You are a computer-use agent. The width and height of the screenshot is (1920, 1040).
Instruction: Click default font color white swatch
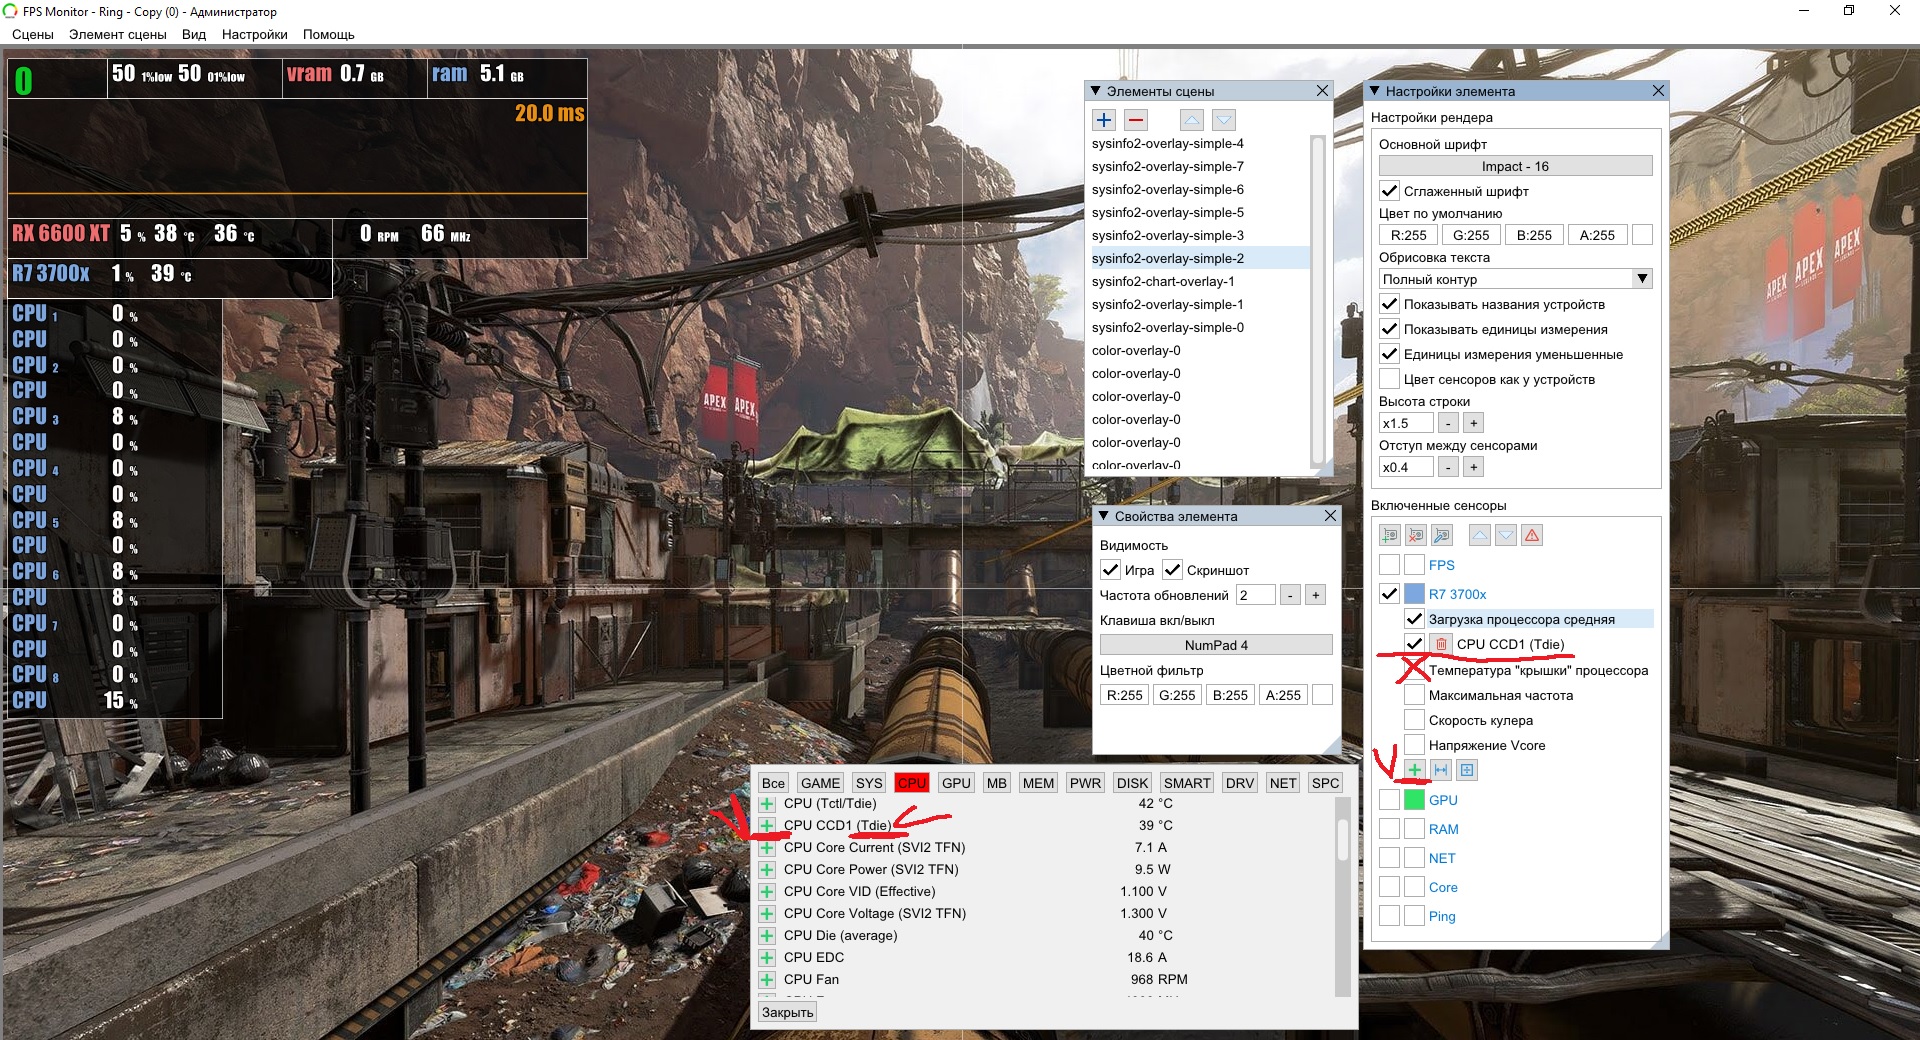(x=1642, y=235)
